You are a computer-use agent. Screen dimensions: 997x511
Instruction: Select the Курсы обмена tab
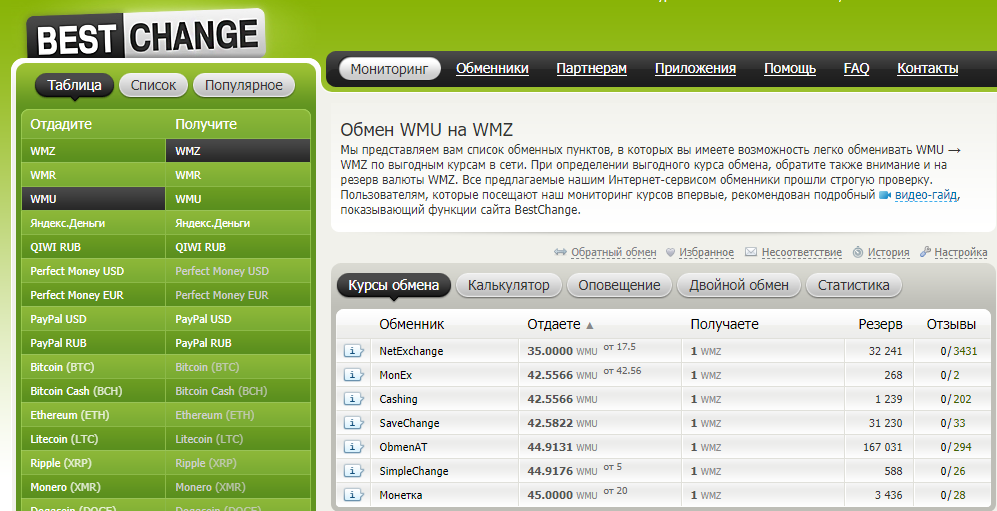(394, 285)
